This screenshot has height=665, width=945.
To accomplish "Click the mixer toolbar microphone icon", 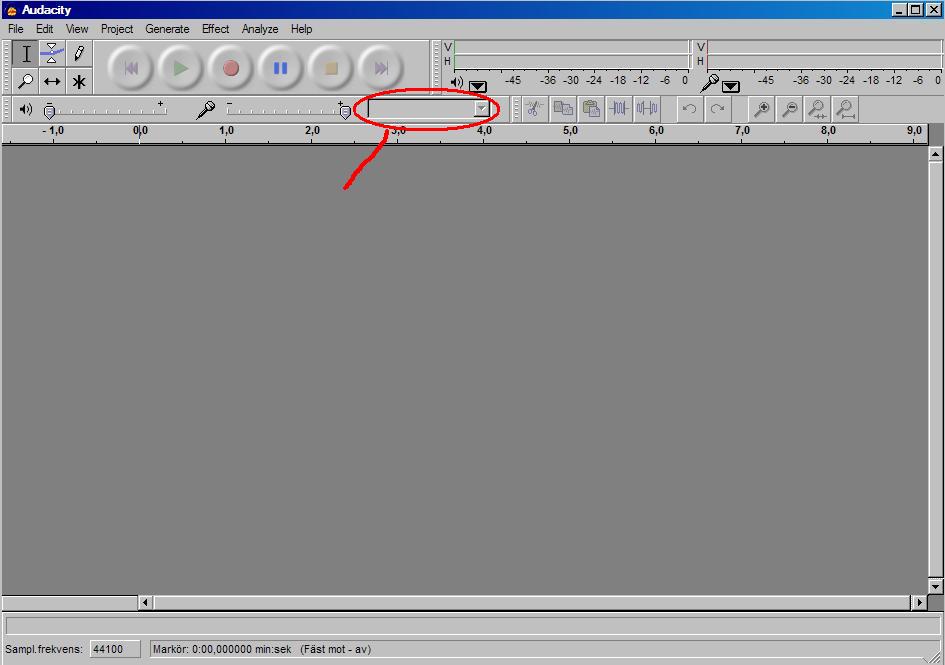I will pos(206,110).
